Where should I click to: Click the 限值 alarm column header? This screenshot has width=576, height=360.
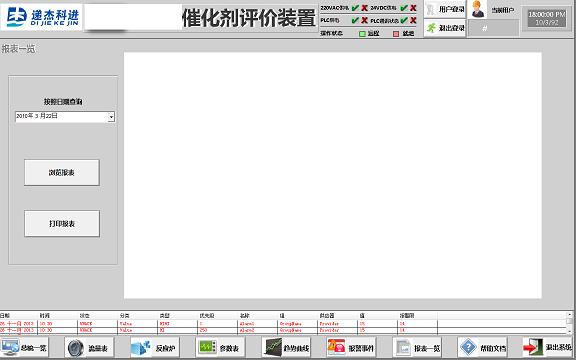(407, 315)
